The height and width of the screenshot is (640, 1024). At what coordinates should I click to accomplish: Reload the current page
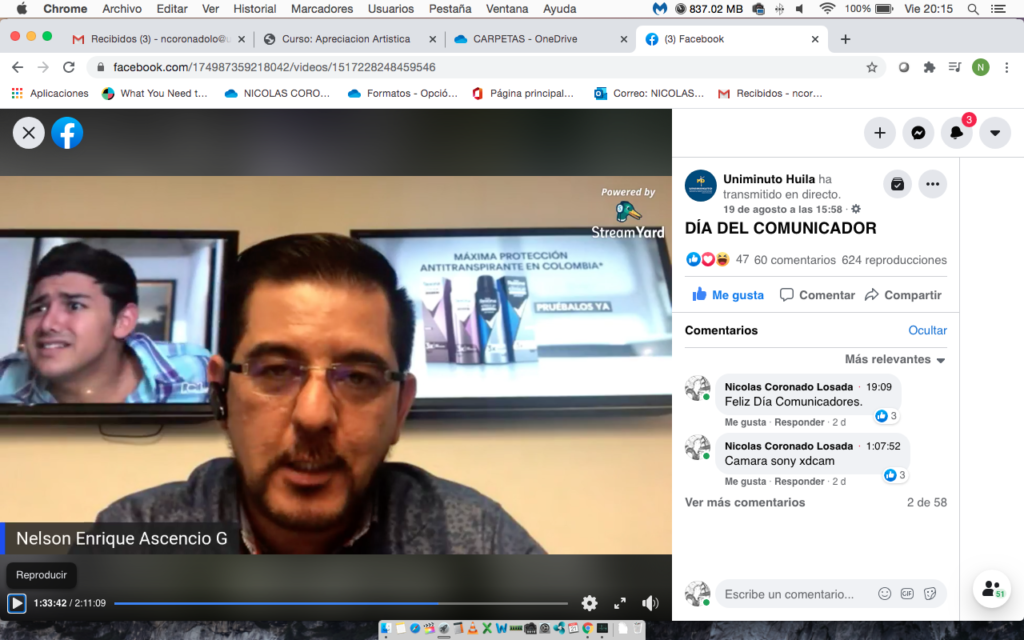coord(69,67)
